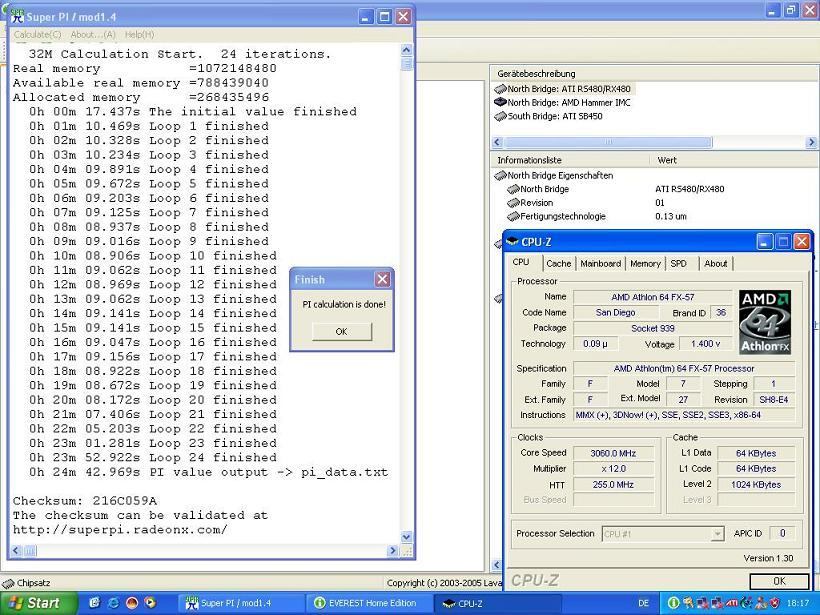Click the system tray clock 18:17
Image resolution: width=820 pixels, height=615 pixels.
click(x=798, y=603)
